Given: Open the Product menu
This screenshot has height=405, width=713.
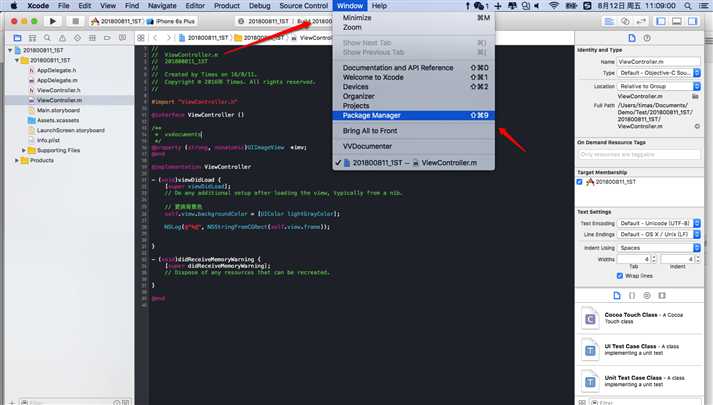Looking at the screenshot, I should (226, 6).
